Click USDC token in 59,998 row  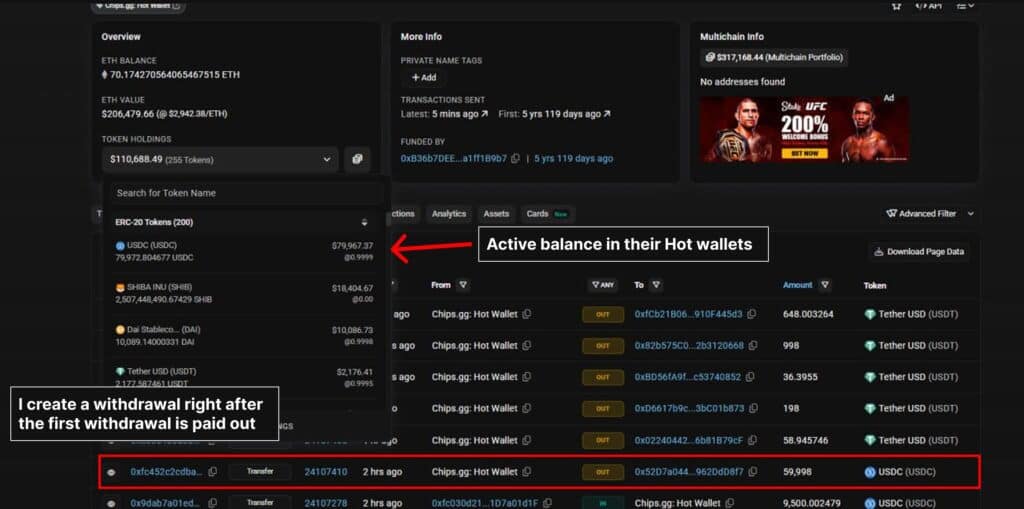900,472
